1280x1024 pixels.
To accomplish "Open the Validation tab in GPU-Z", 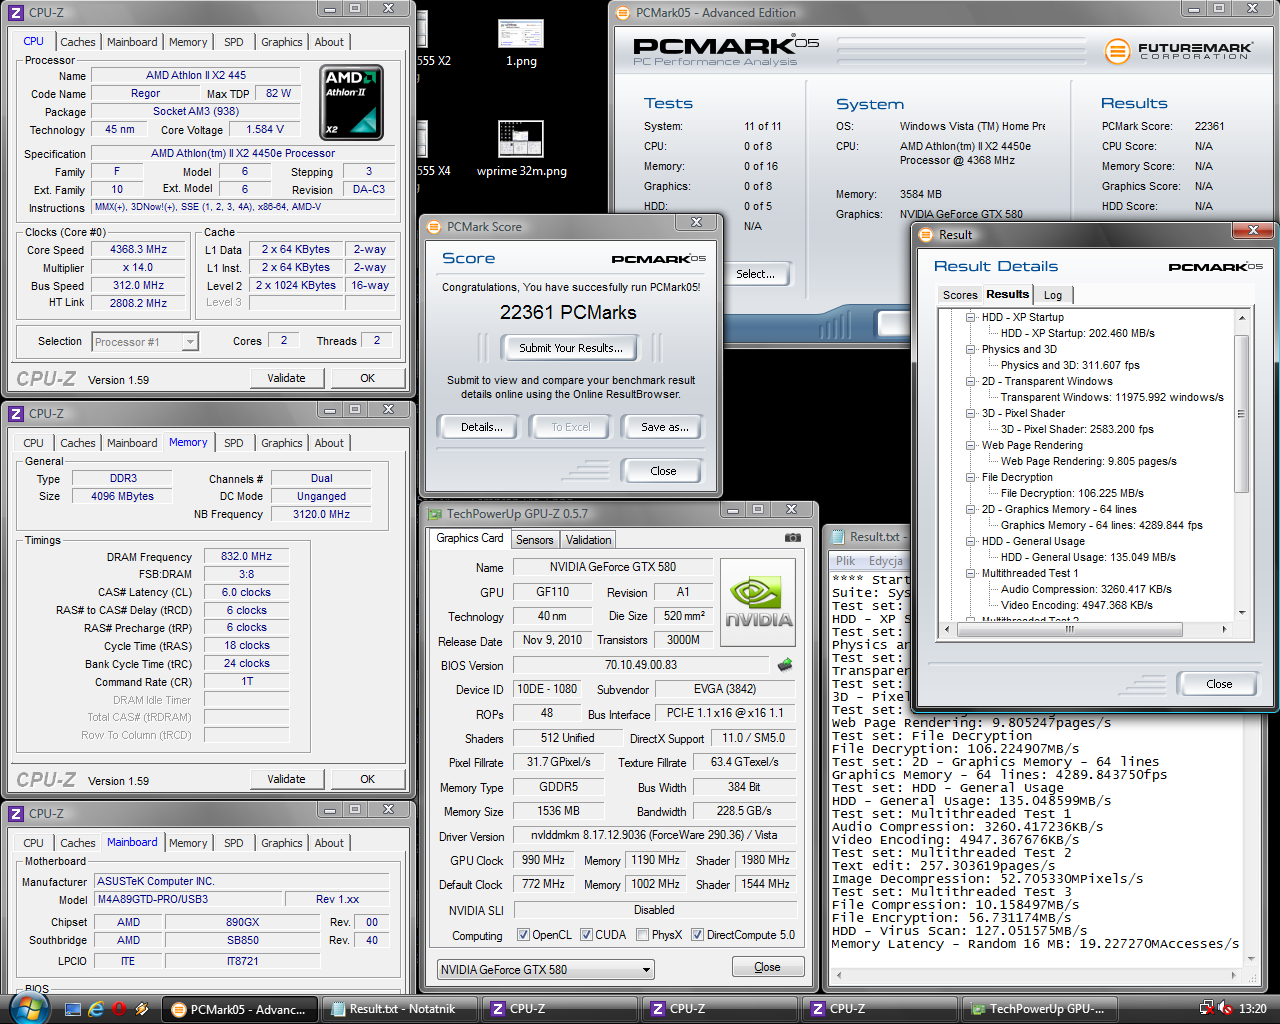I will click(x=589, y=540).
